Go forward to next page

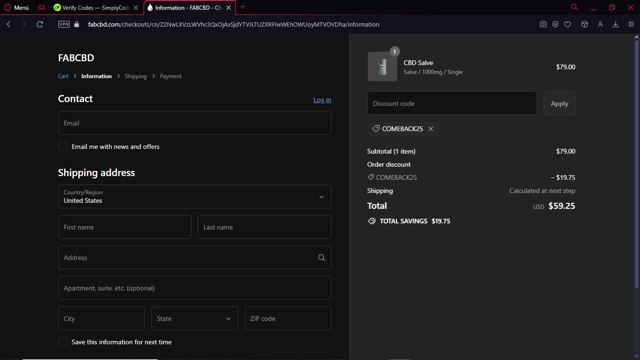click(x=24, y=24)
